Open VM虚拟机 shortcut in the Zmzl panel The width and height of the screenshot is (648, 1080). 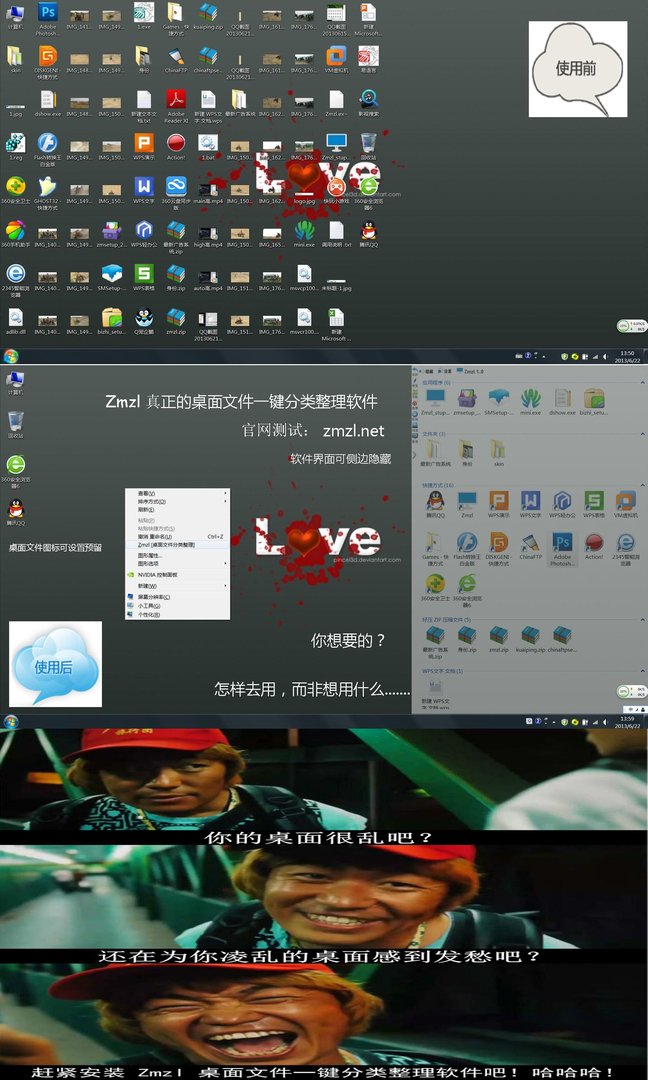tap(626, 502)
